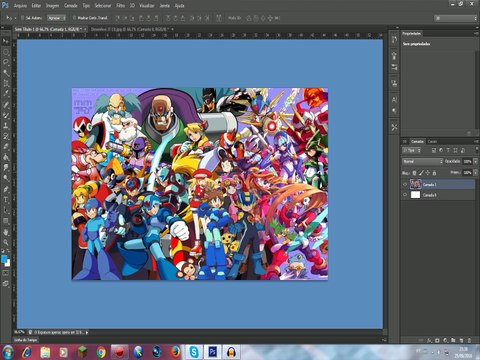Image resolution: width=480 pixels, height=360 pixels.
Task: Select the Camada 0 layer name
Action: 429,195
